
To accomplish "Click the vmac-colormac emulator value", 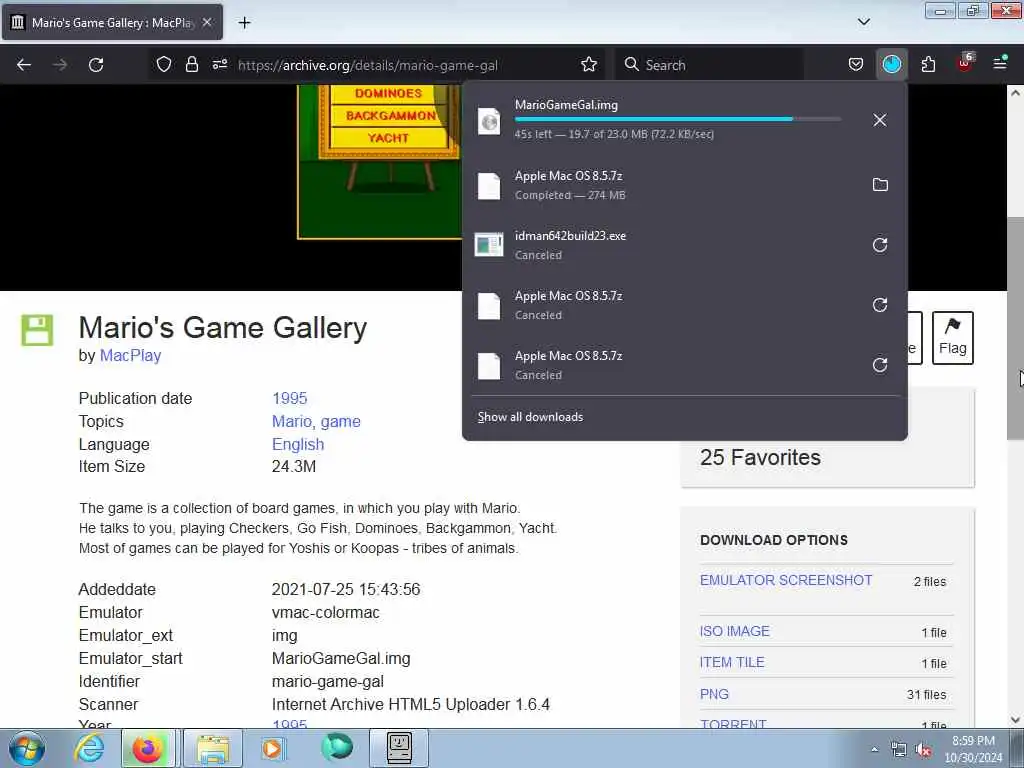I will click(325, 613).
